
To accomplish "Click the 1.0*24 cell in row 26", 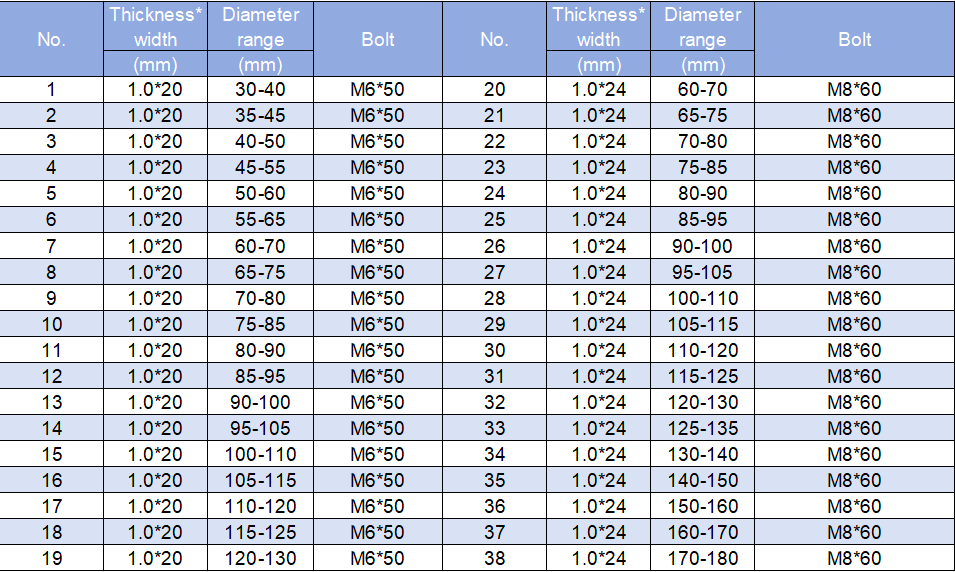I will point(598,246).
